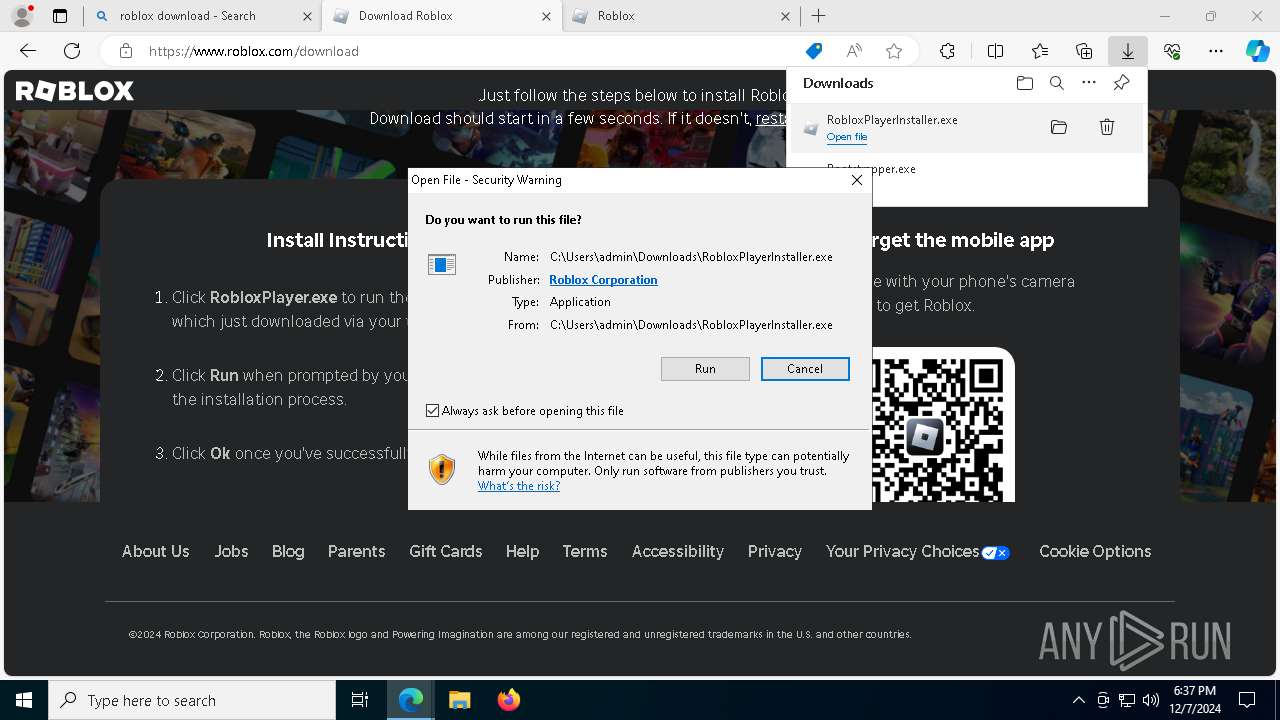
Task: Uncheck Always ask before opening this file
Action: pyautogui.click(x=433, y=411)
